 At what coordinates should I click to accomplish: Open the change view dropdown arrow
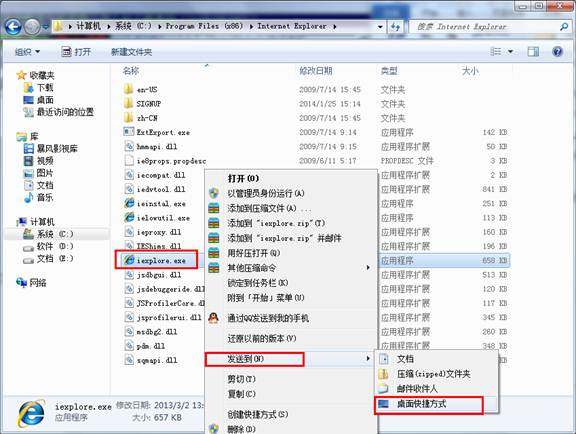pos(510,52)
